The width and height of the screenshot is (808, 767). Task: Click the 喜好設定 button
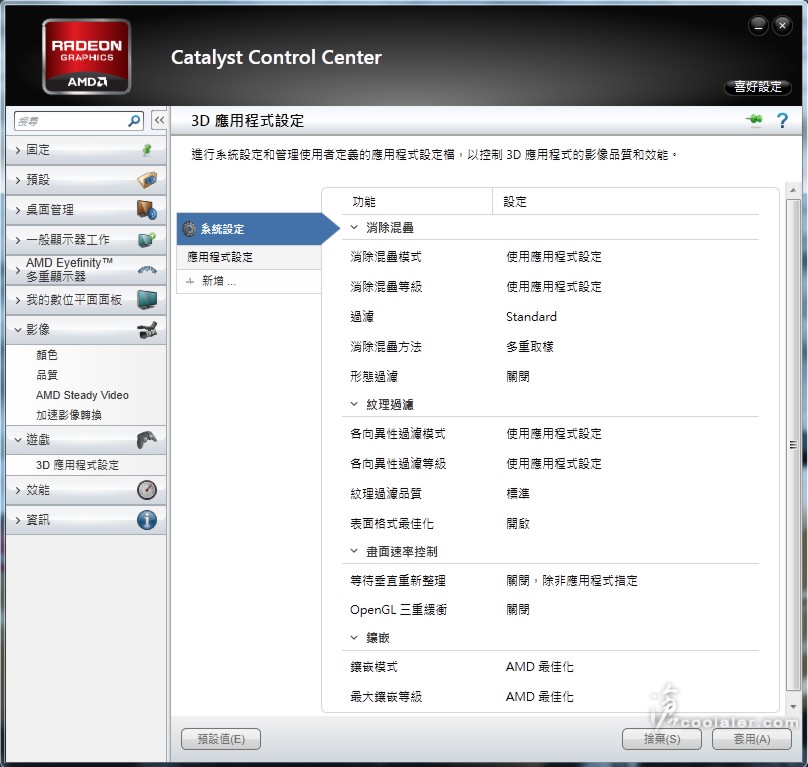tap(758, 87)
